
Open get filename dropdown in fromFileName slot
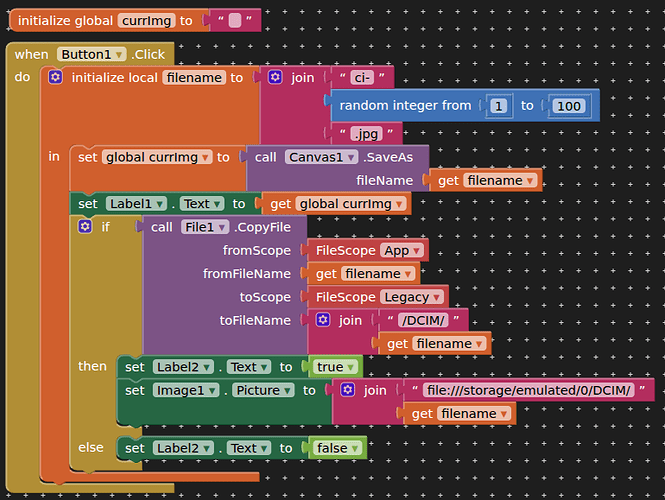(x=405, y=274)
